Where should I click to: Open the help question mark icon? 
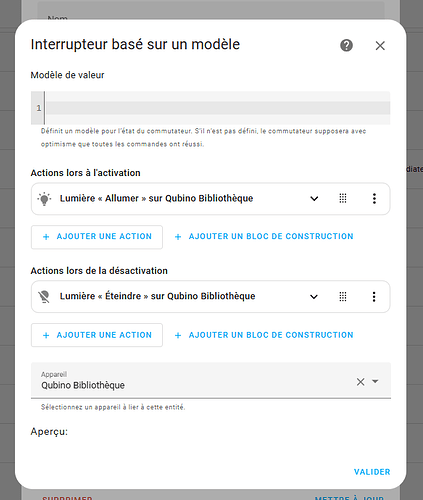tap(346, 45)
